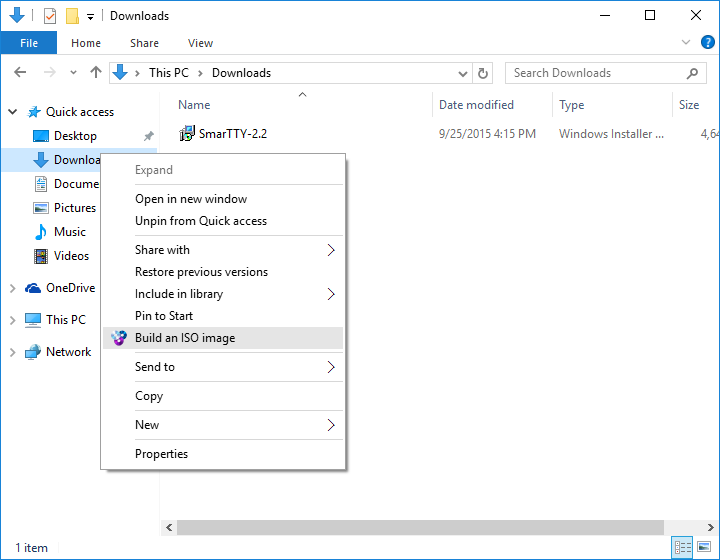The image size is (720, 560).
Task: Open the Share with submenu
Action: 223,250
